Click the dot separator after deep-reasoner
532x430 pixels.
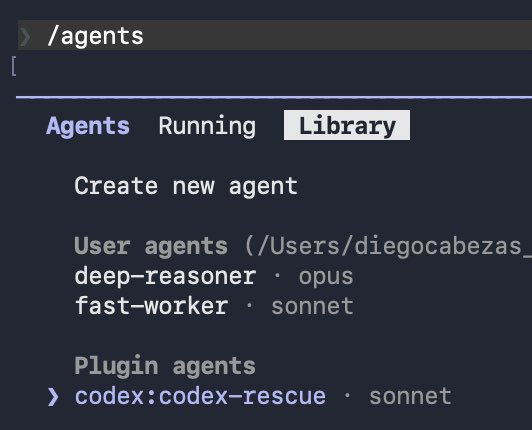click(277, 276)
